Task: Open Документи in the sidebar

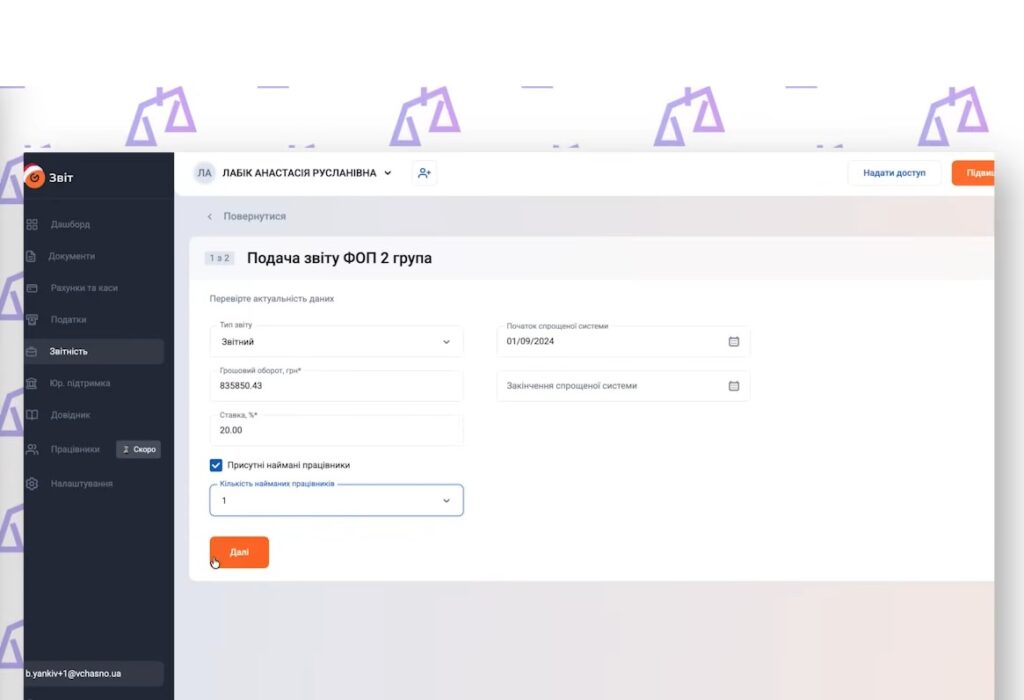Action: click(73, 256)
